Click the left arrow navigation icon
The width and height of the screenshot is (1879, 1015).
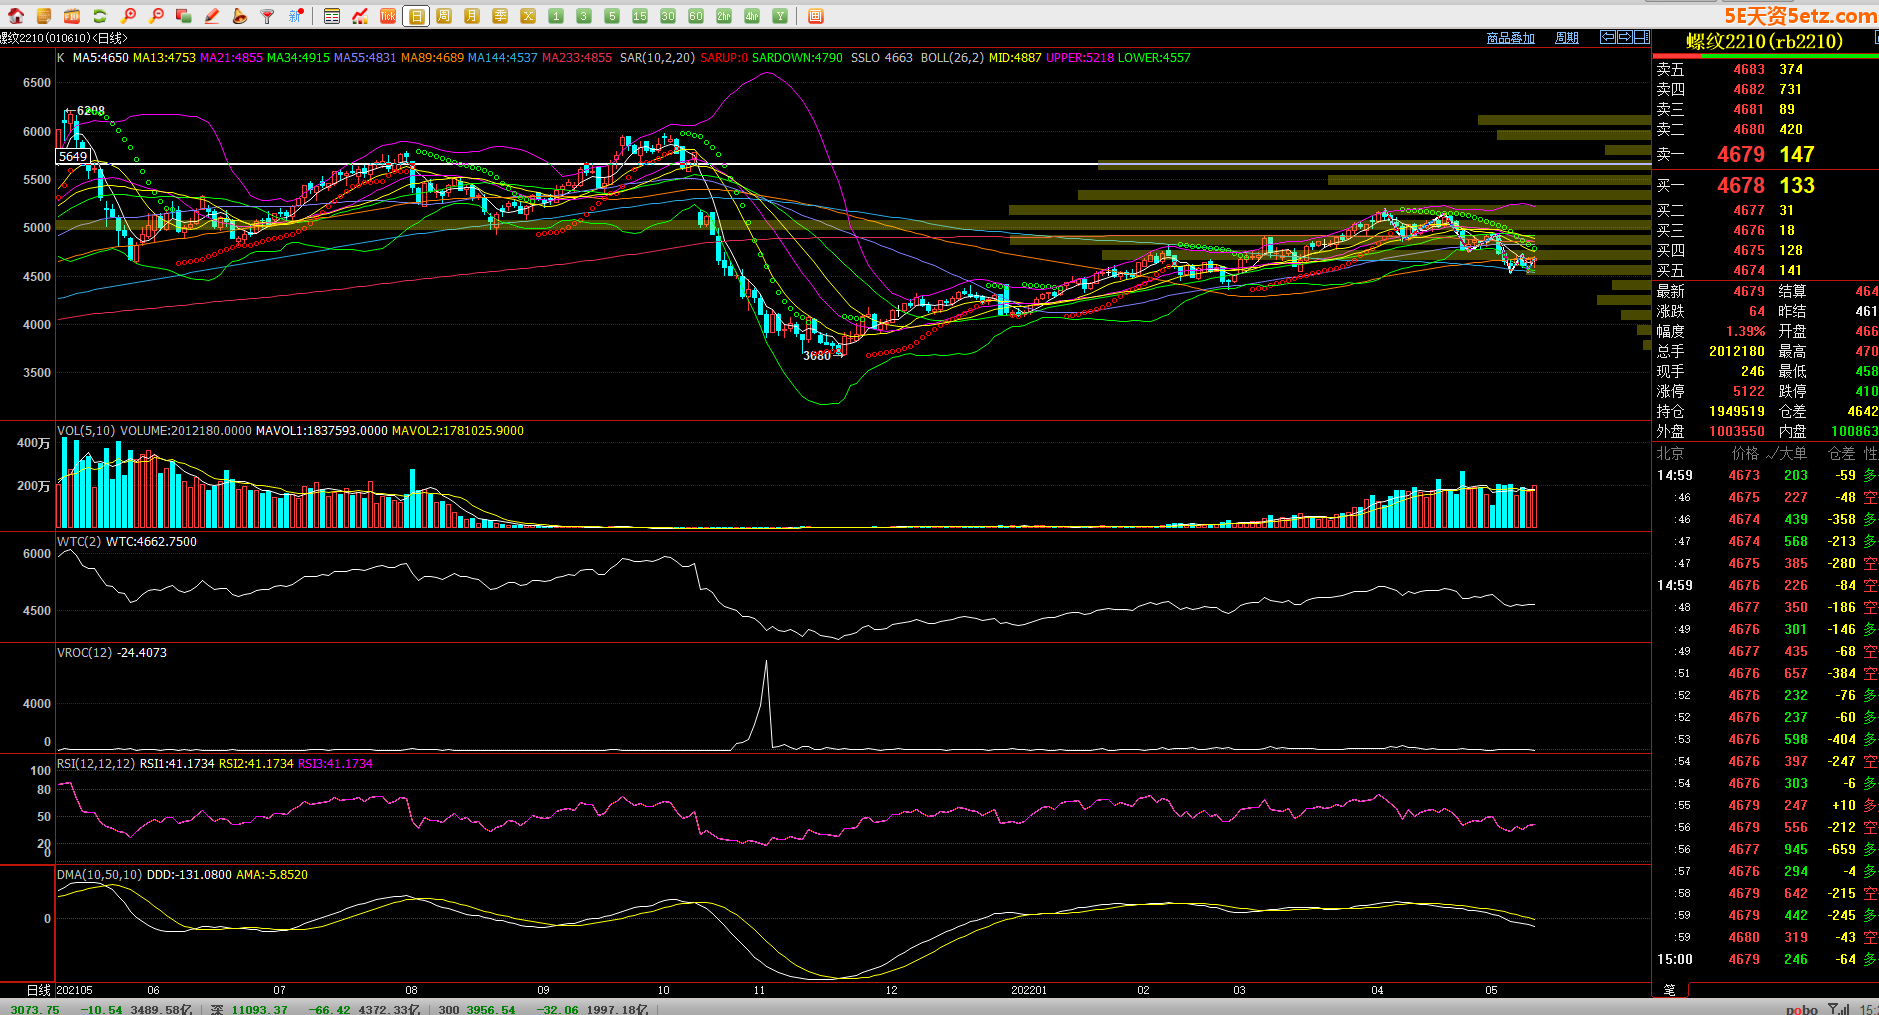[x=1608, y=37]
